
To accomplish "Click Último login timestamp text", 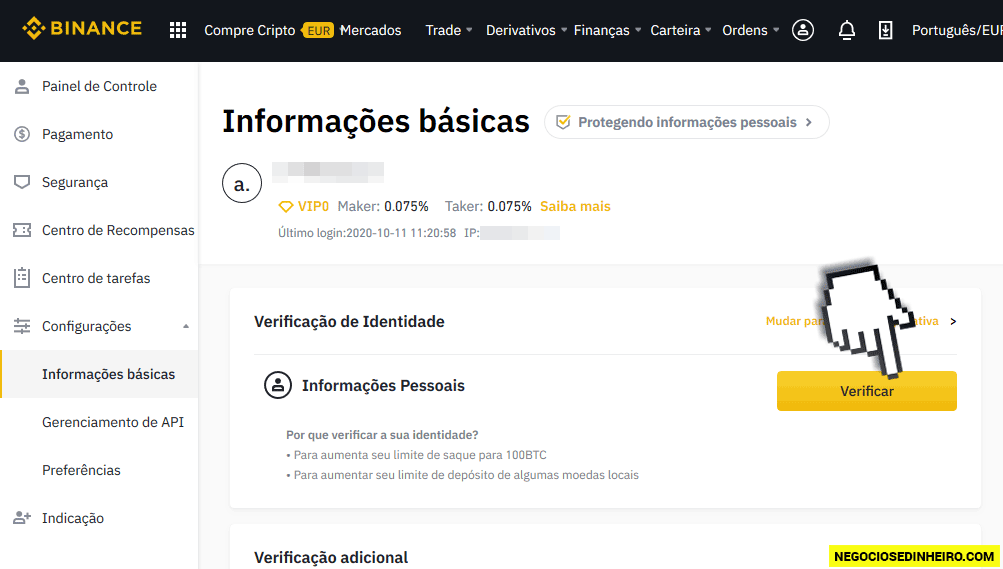I will pyautogui.click(x=367, y=233).
